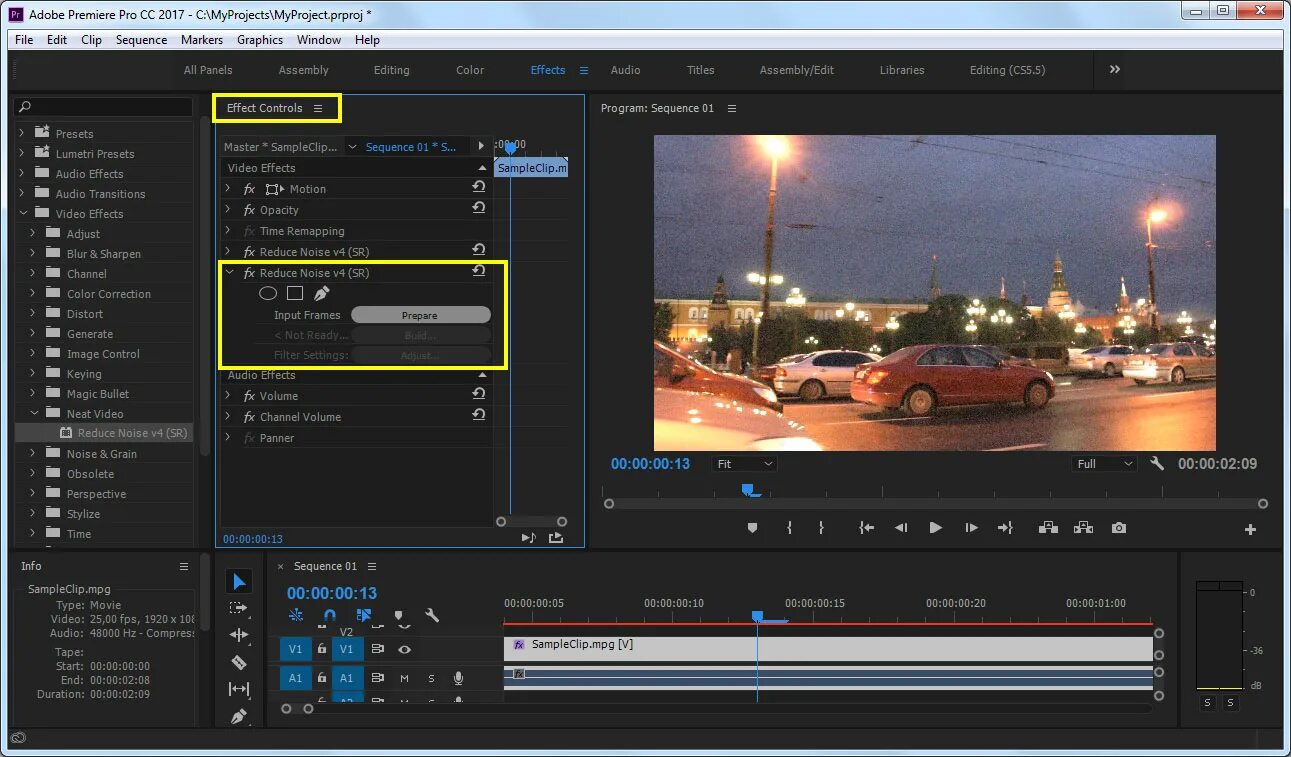Open the Graphics menu

click(x=260, y=40)
